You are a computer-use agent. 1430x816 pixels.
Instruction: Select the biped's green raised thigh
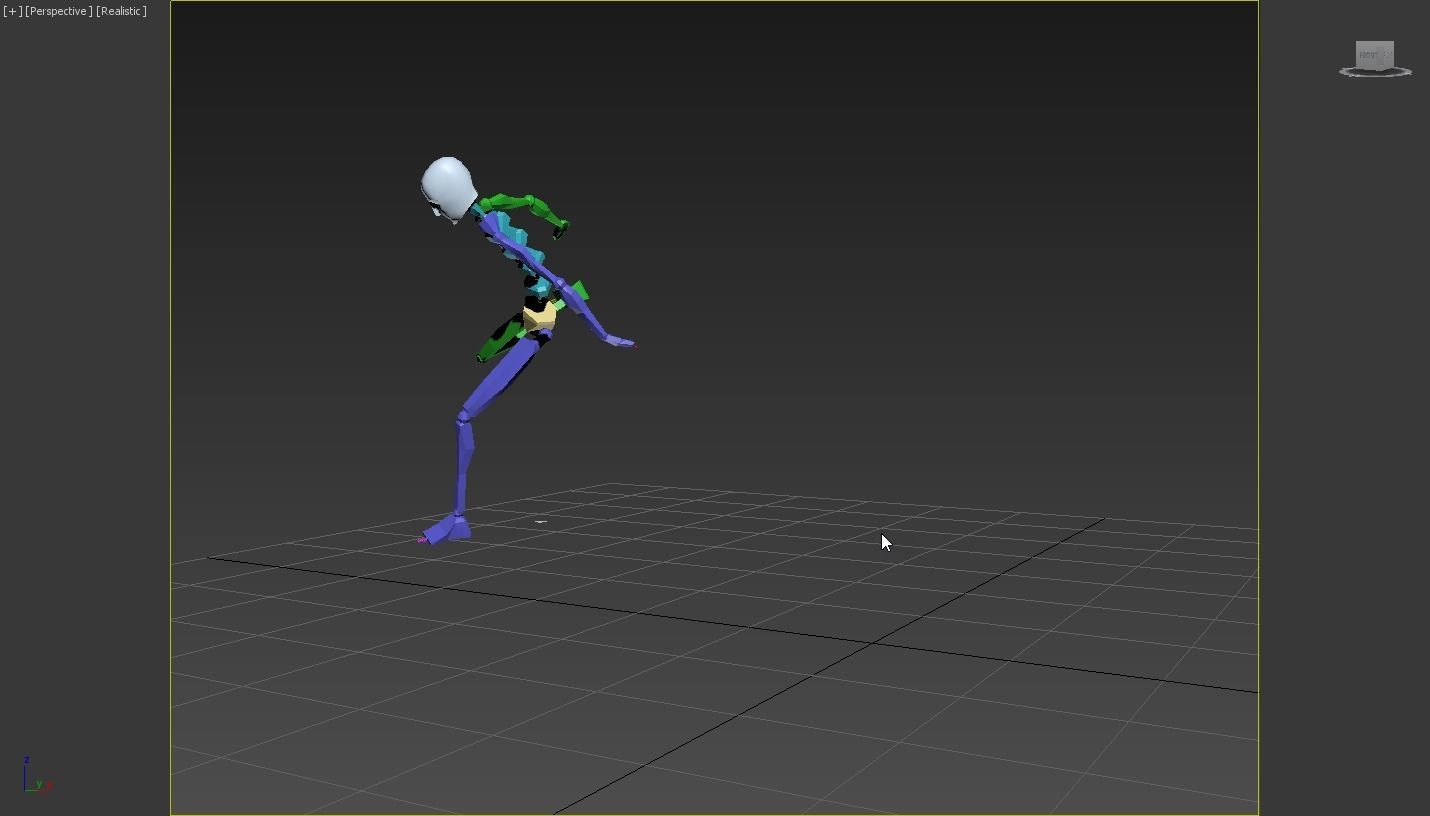tap(502, 338)
